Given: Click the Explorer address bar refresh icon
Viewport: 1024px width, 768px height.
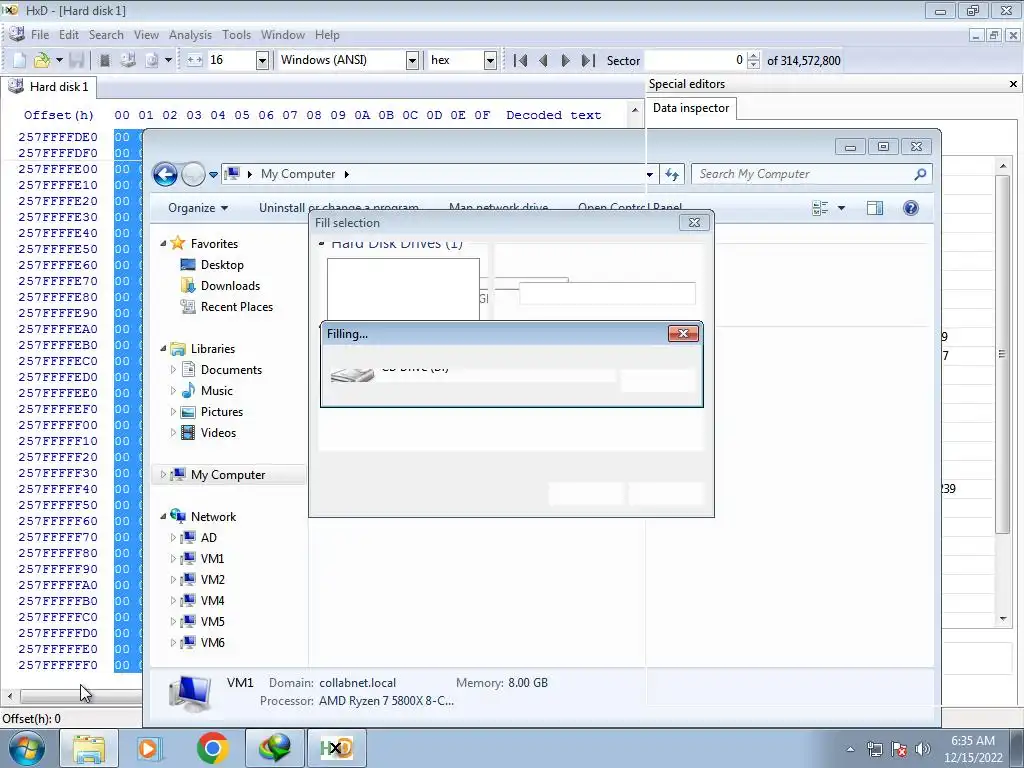Looking at the screenshot, I should 672,174.
